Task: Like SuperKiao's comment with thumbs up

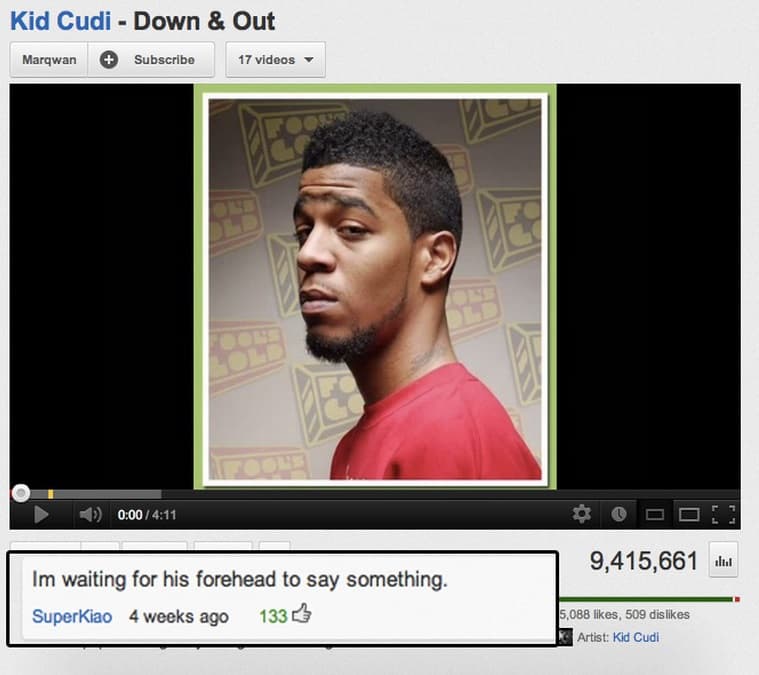Action: 302,614
